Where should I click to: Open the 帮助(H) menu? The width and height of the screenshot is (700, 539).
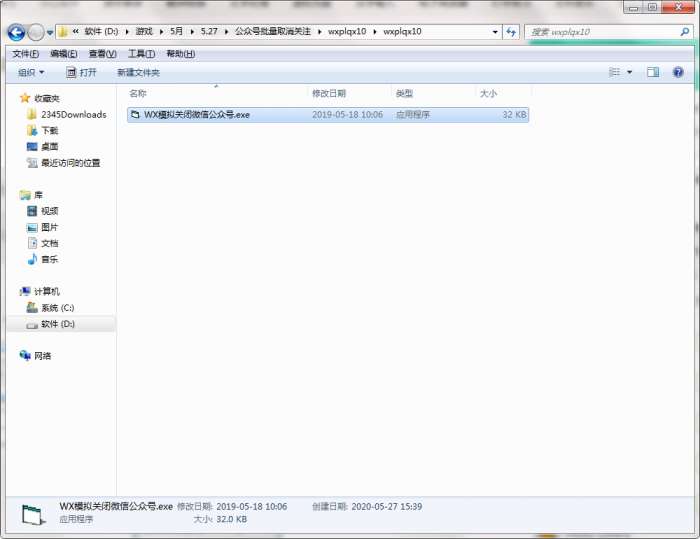tap(181, 54)
